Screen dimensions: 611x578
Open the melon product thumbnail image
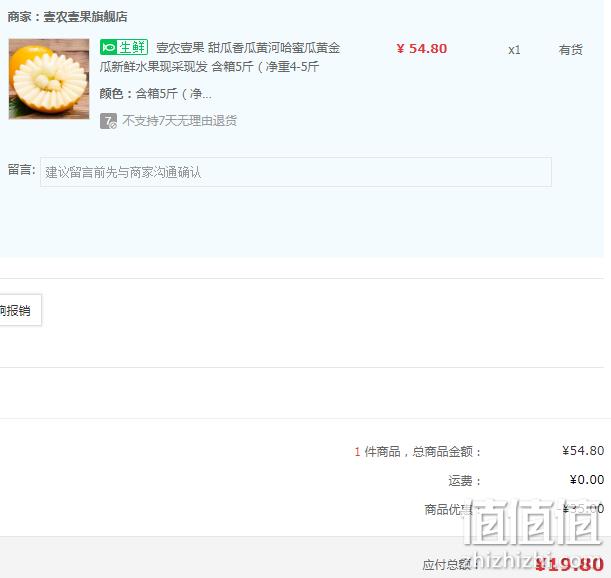click(x=49, y=79)
